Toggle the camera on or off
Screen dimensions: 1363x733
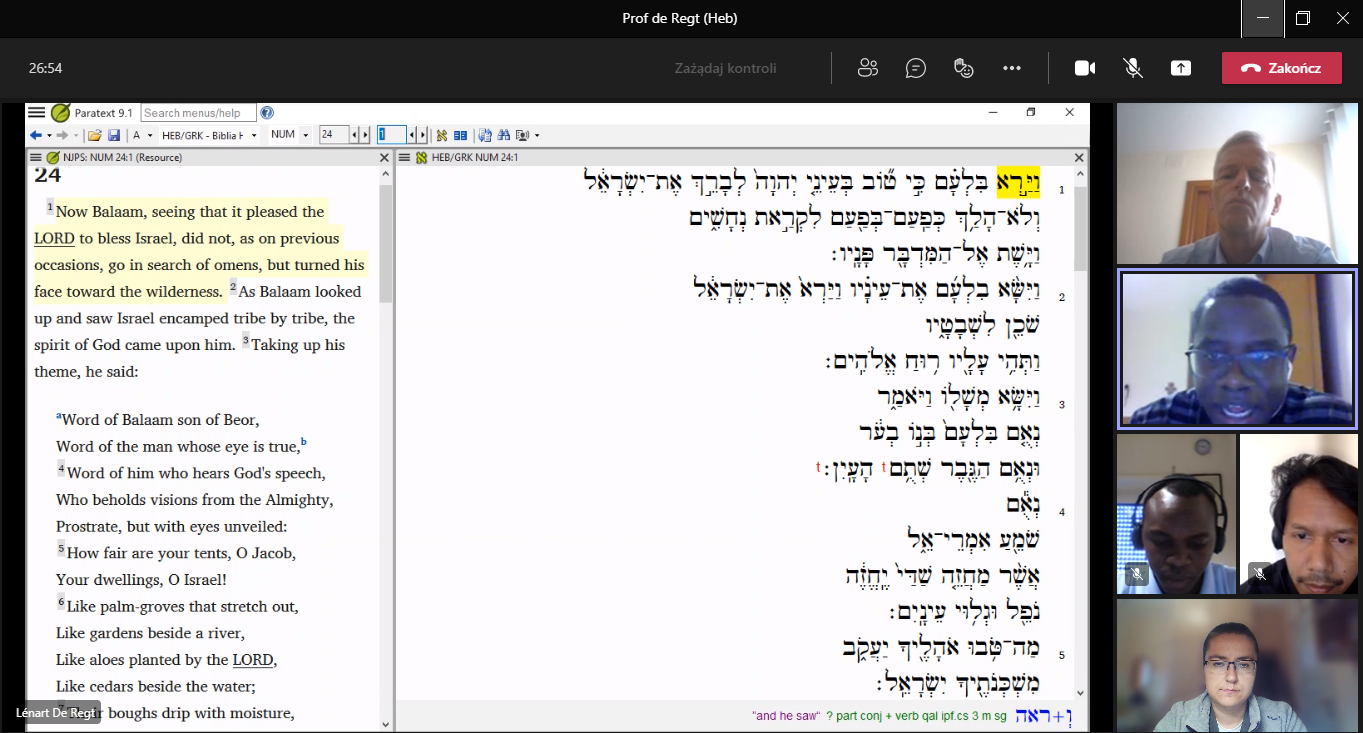click(x=1084, y=68)
